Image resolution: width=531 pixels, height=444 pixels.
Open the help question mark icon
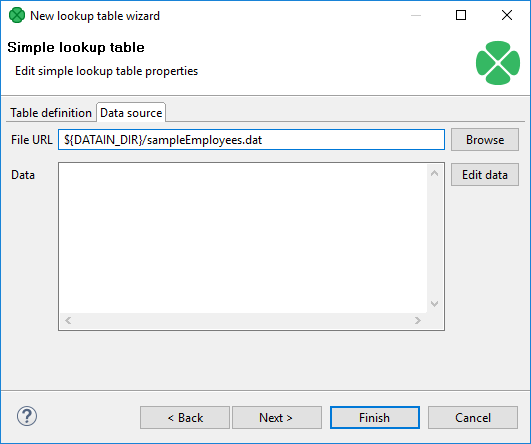[27, 416]
